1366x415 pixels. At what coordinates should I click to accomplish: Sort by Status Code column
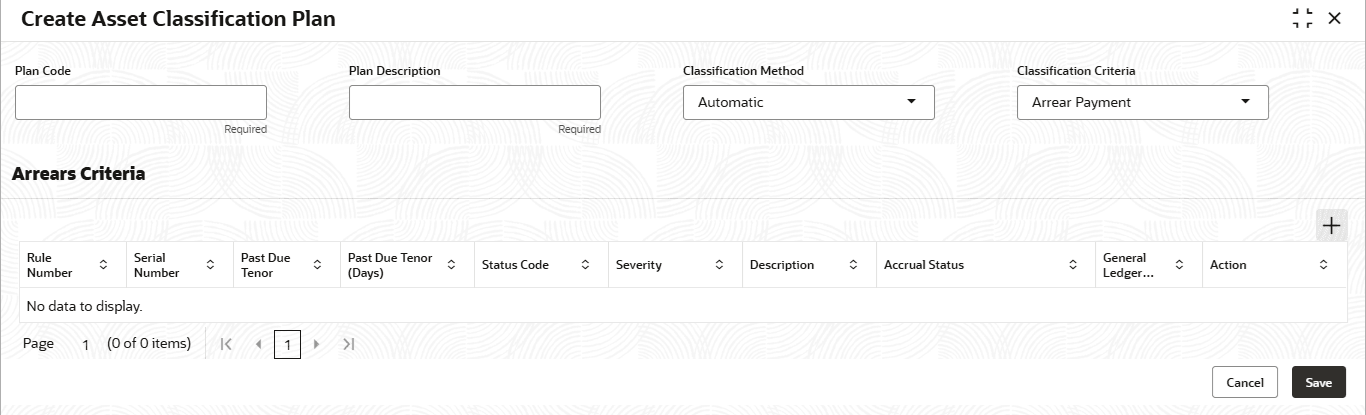[x=585, y=265]
